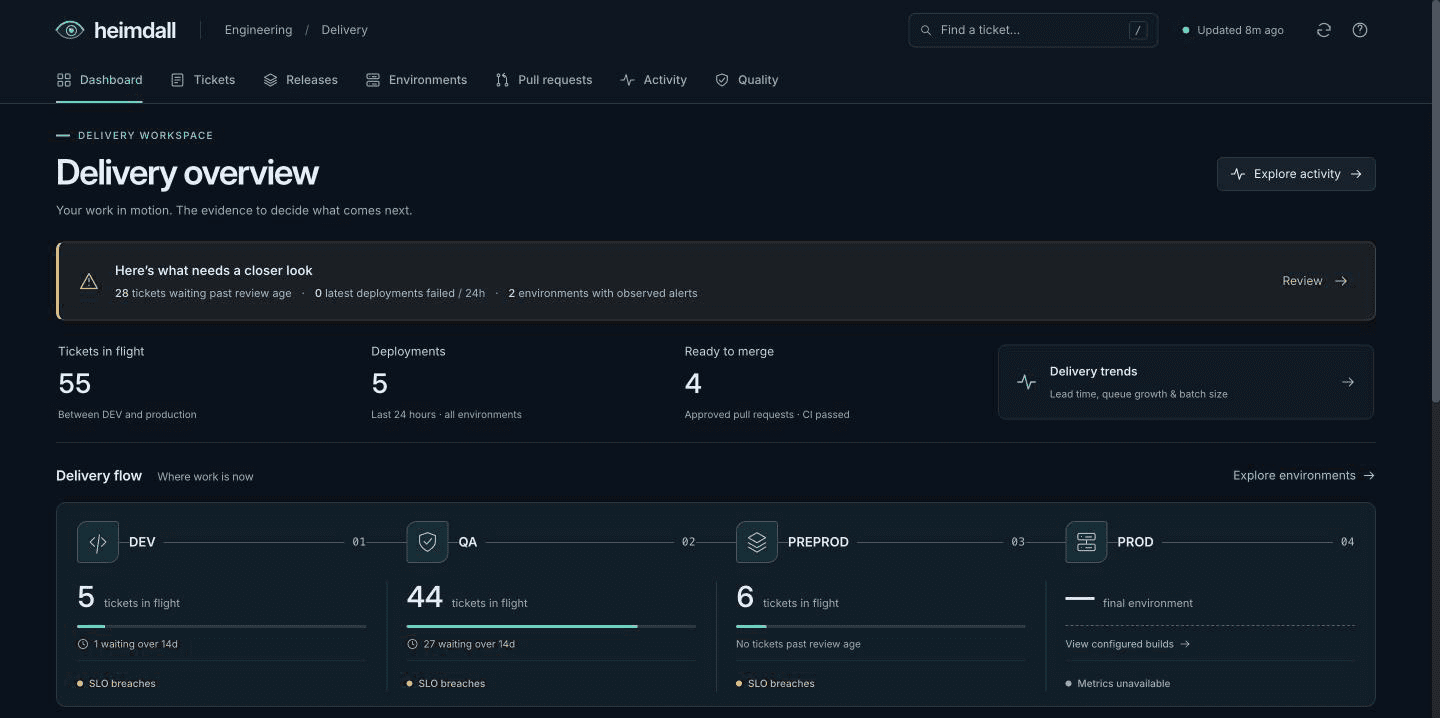Click the Updated 8m ago status text
Viewport: 1440px width, 718px height.
point(1240,30)
